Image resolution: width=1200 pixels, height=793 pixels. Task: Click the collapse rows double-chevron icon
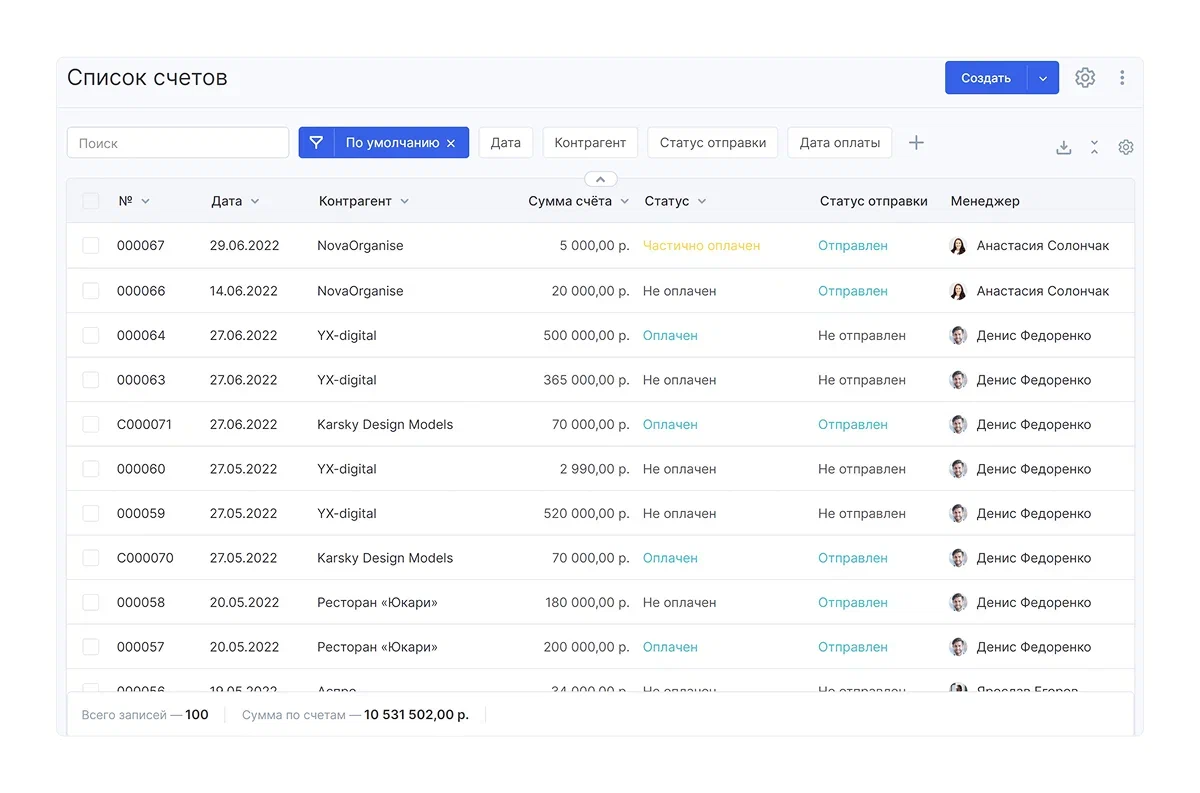click(x=1095, y=147)
